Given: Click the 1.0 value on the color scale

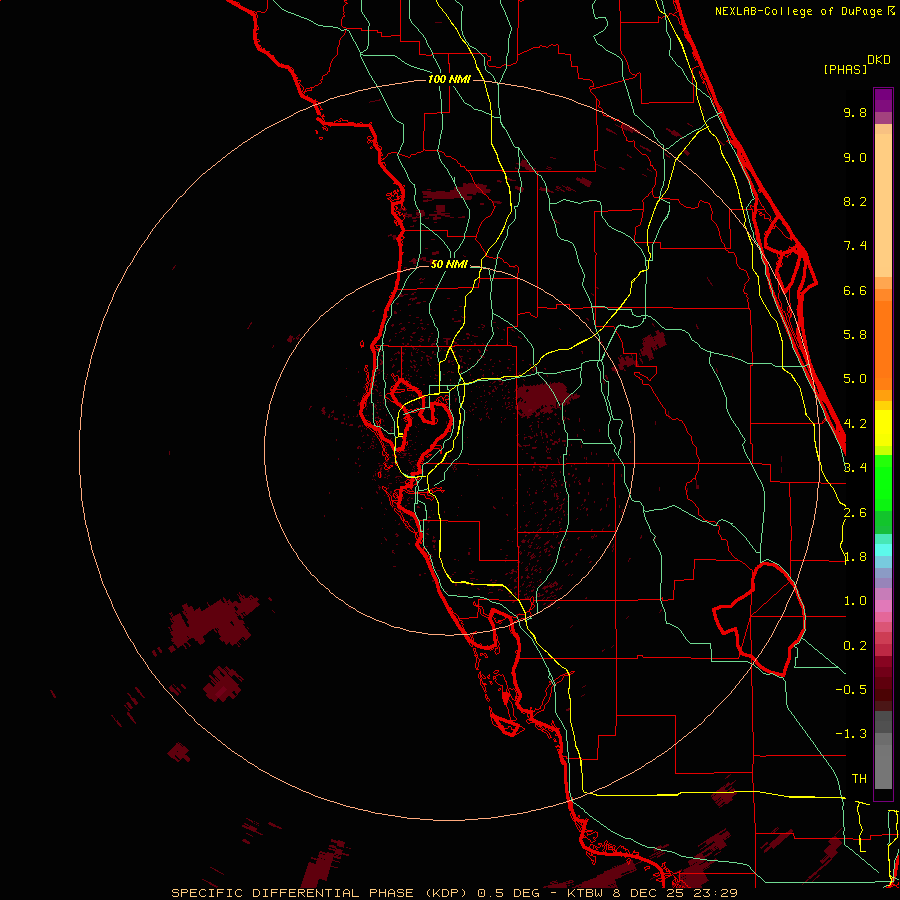Looking at the screenshot, I should pos(855,601).
